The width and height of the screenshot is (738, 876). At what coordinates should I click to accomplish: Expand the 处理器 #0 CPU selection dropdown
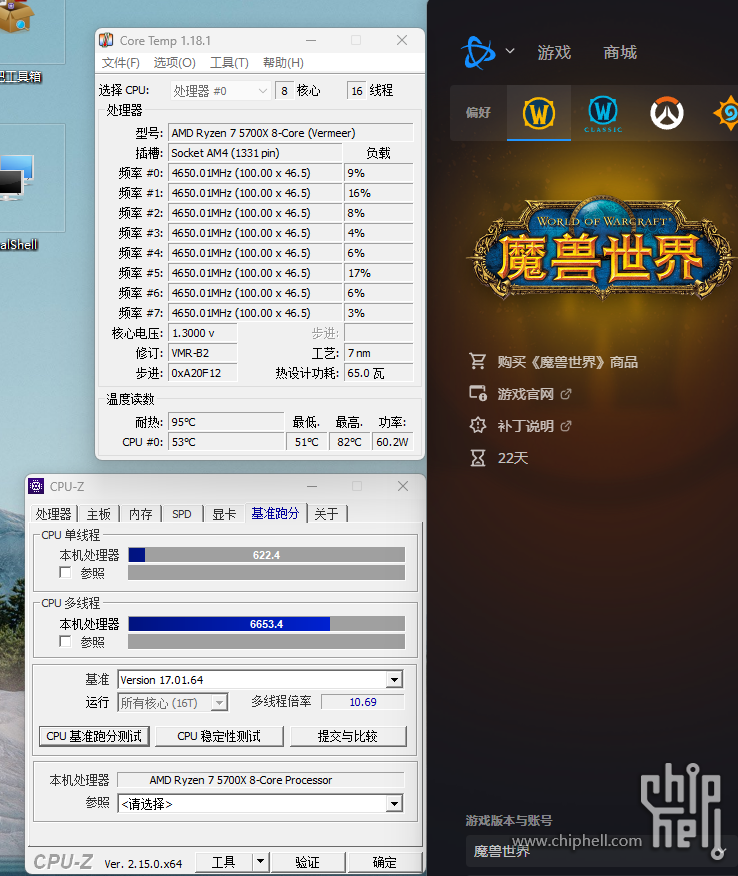pos(220,91)
